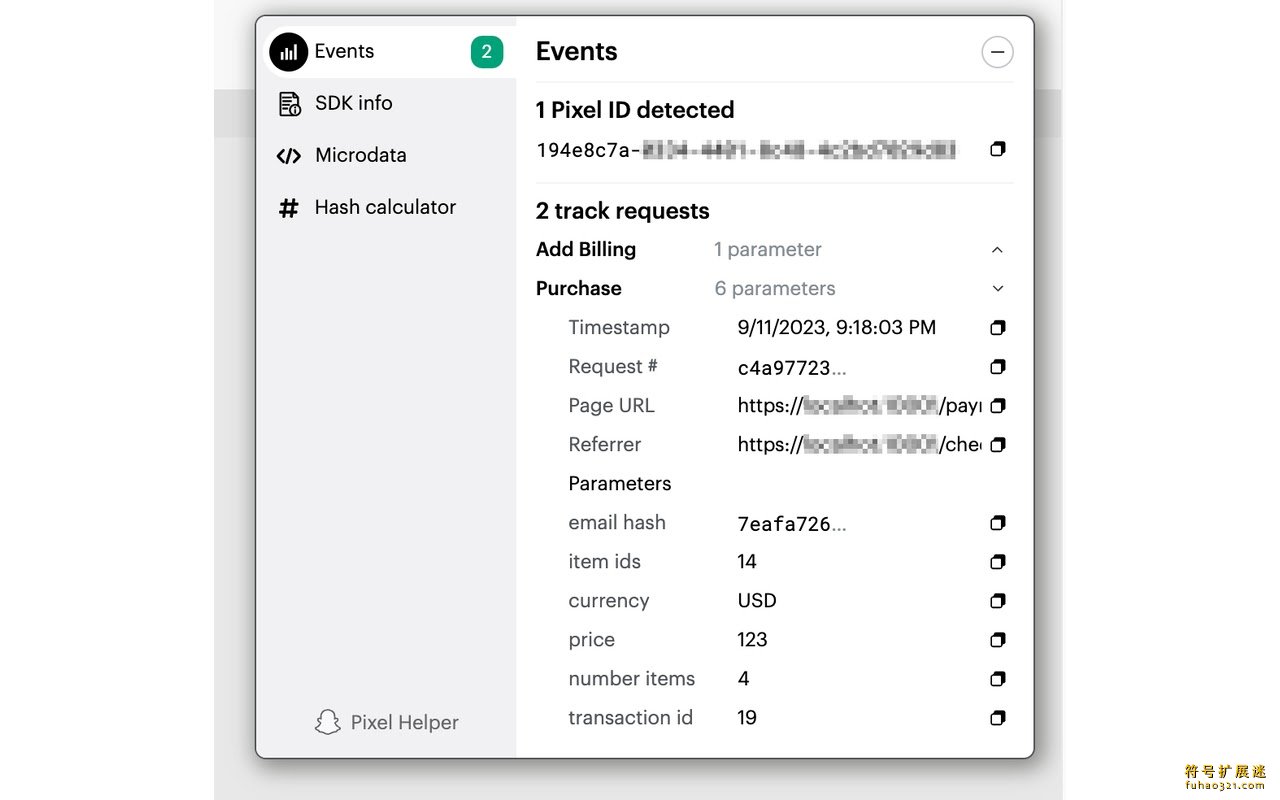Click the Referrer https value
The image size is (1280, 800).
click(x=860, y=445)
